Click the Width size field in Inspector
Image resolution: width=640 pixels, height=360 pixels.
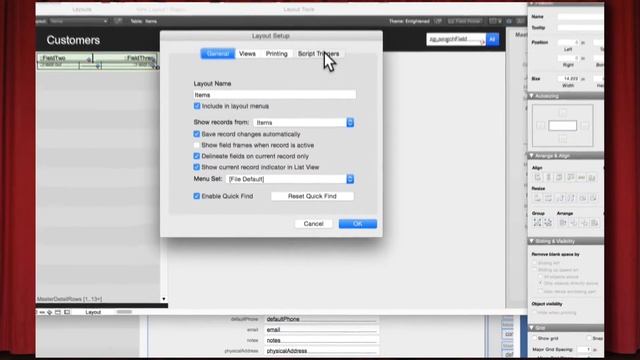point(568,78)
